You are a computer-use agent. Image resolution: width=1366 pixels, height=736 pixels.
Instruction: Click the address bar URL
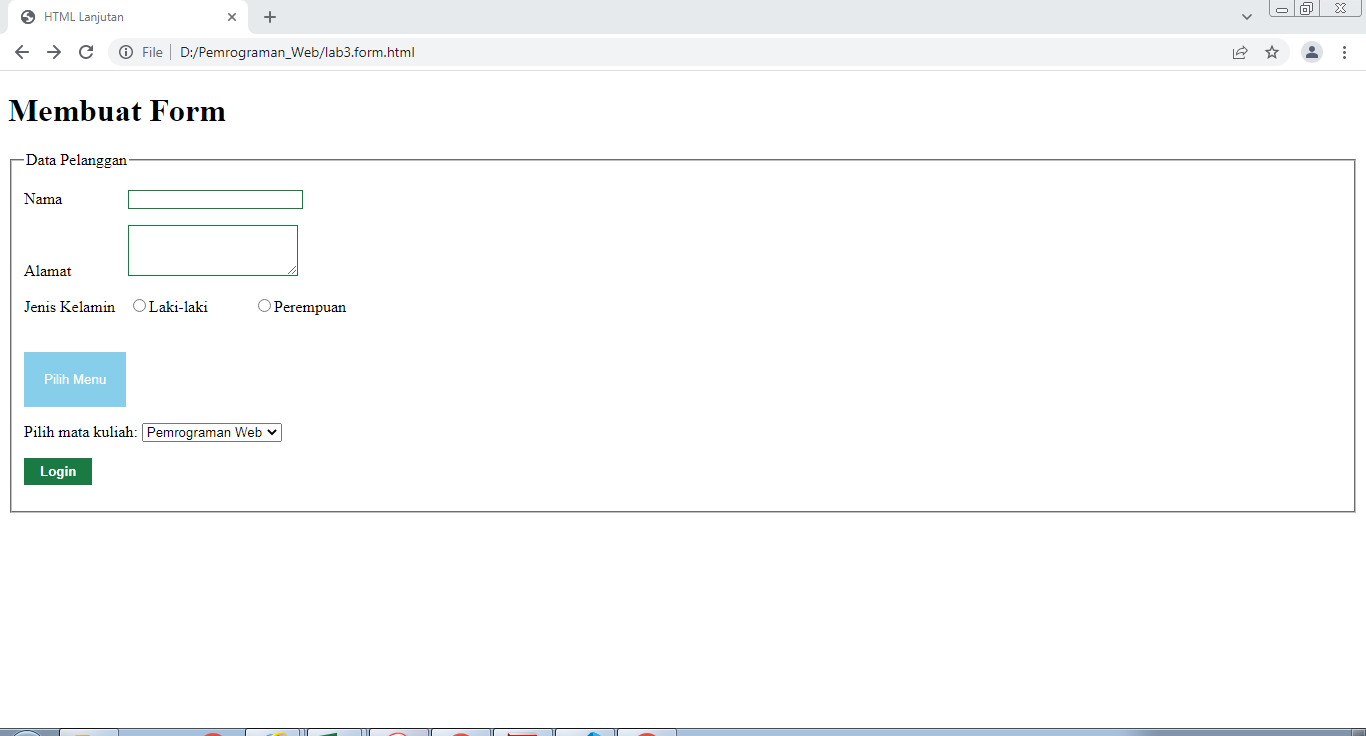297,52
